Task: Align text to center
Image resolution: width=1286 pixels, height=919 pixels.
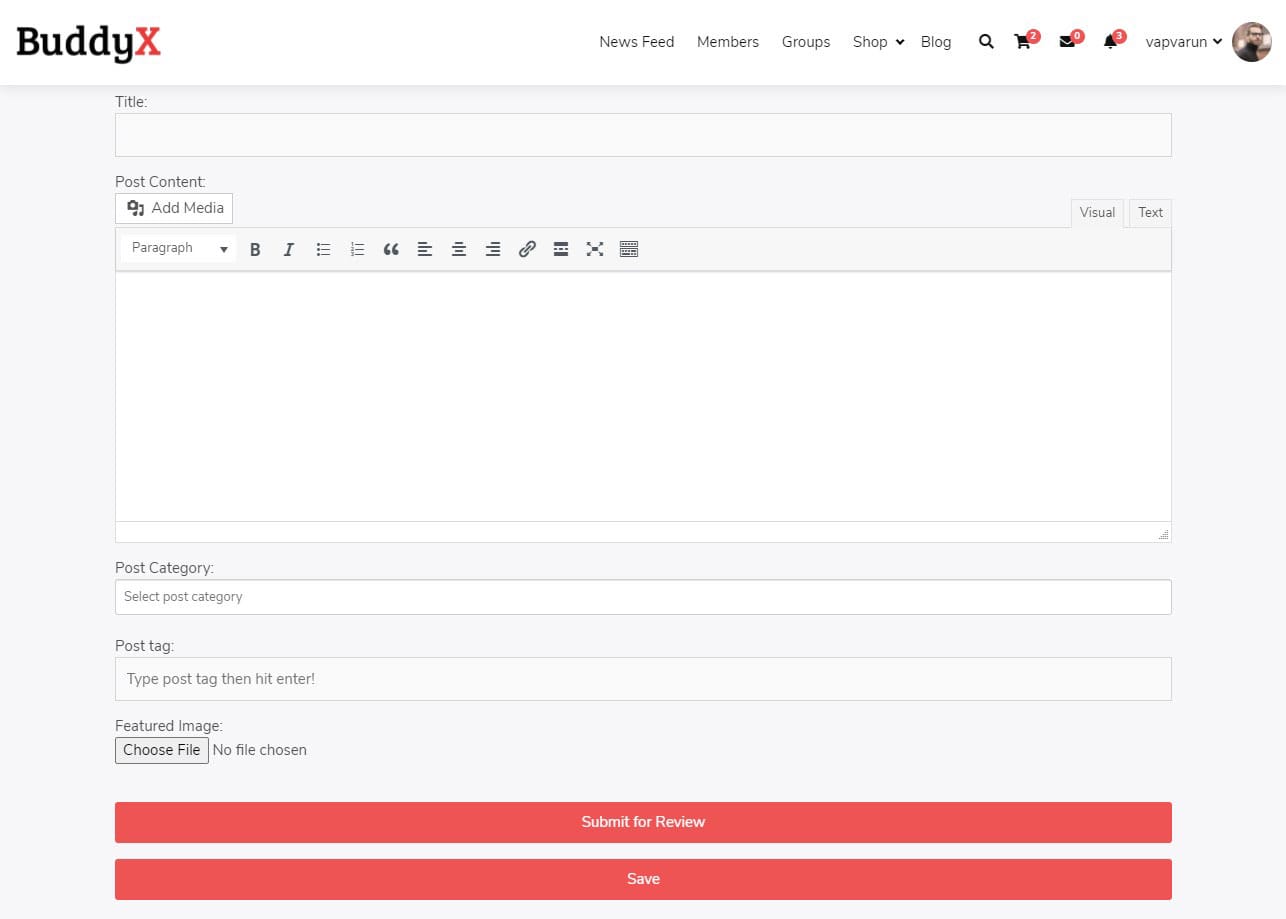Action: (459, 249)
